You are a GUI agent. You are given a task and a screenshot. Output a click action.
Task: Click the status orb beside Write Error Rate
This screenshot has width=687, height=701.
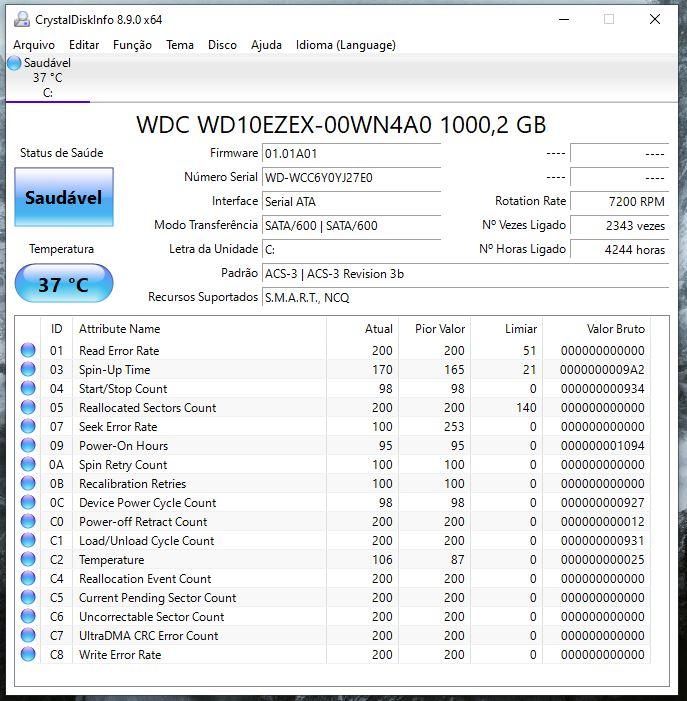pyautogui.click(x=28, y=654)
